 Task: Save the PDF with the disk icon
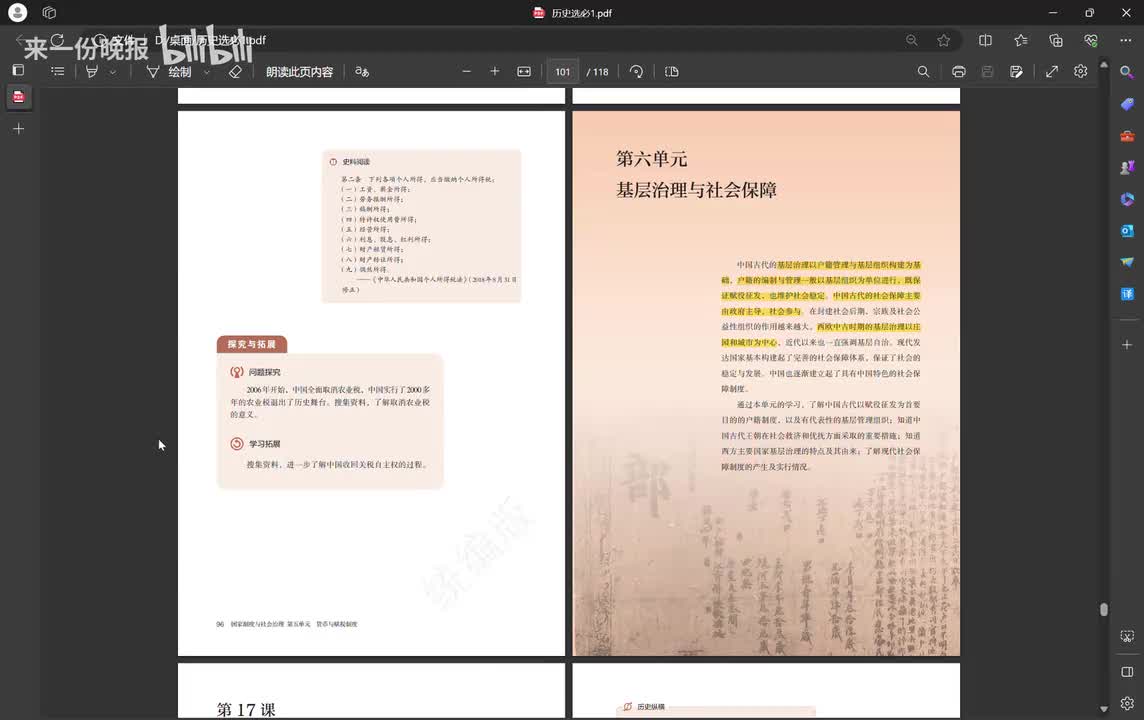pos(987,71)
